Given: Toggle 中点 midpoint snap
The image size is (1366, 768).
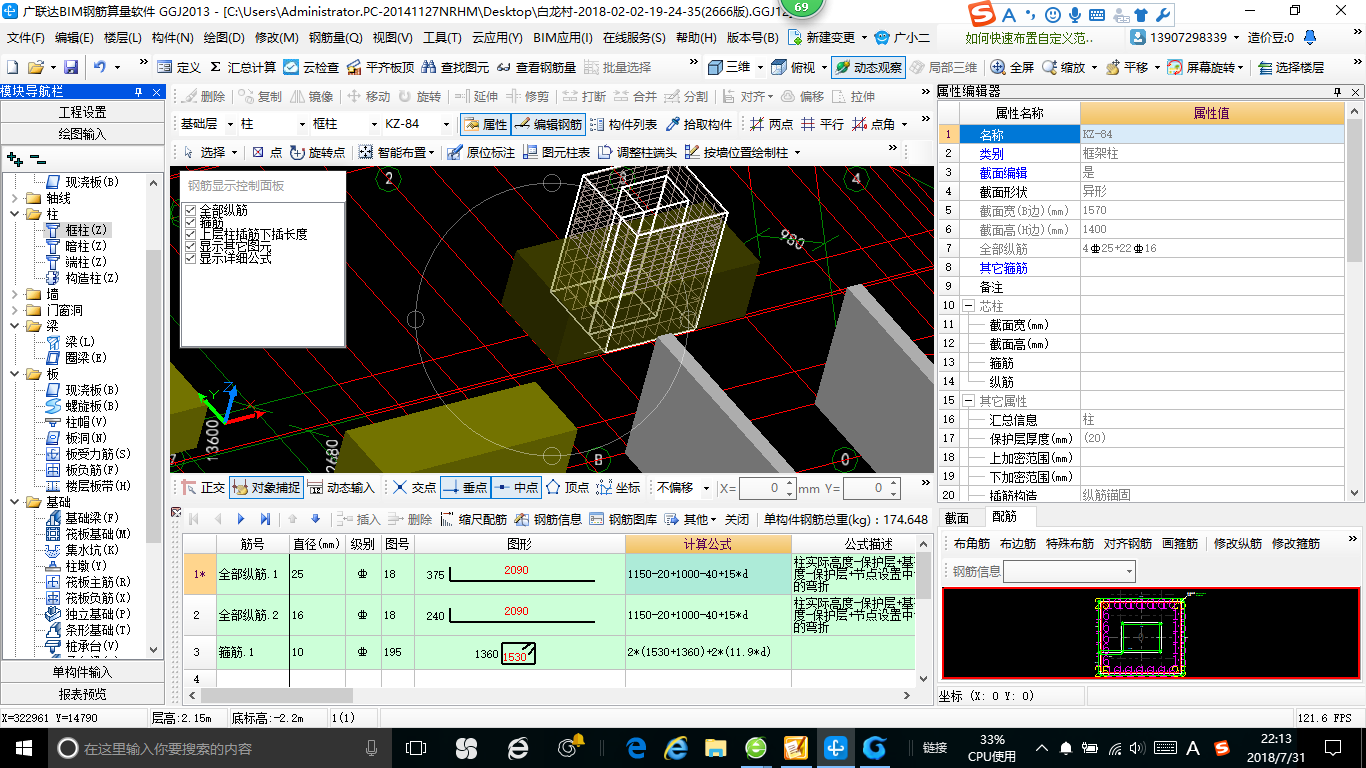Looking at the screenshot, I should [x=515, y=487].
